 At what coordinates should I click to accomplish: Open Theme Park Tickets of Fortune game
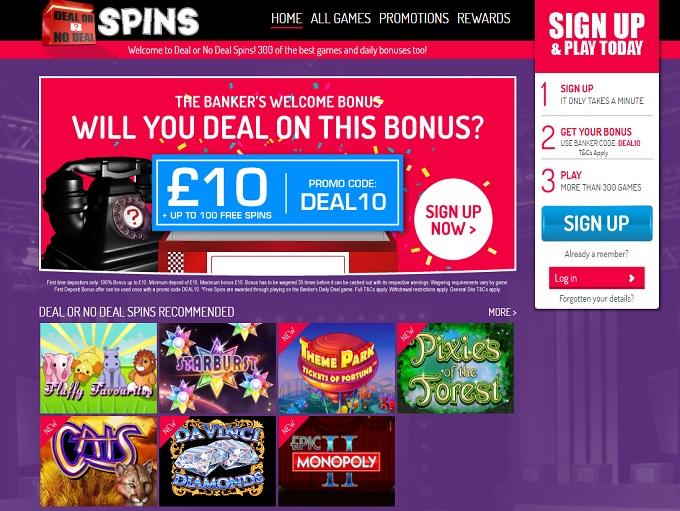tap(337, 368)
